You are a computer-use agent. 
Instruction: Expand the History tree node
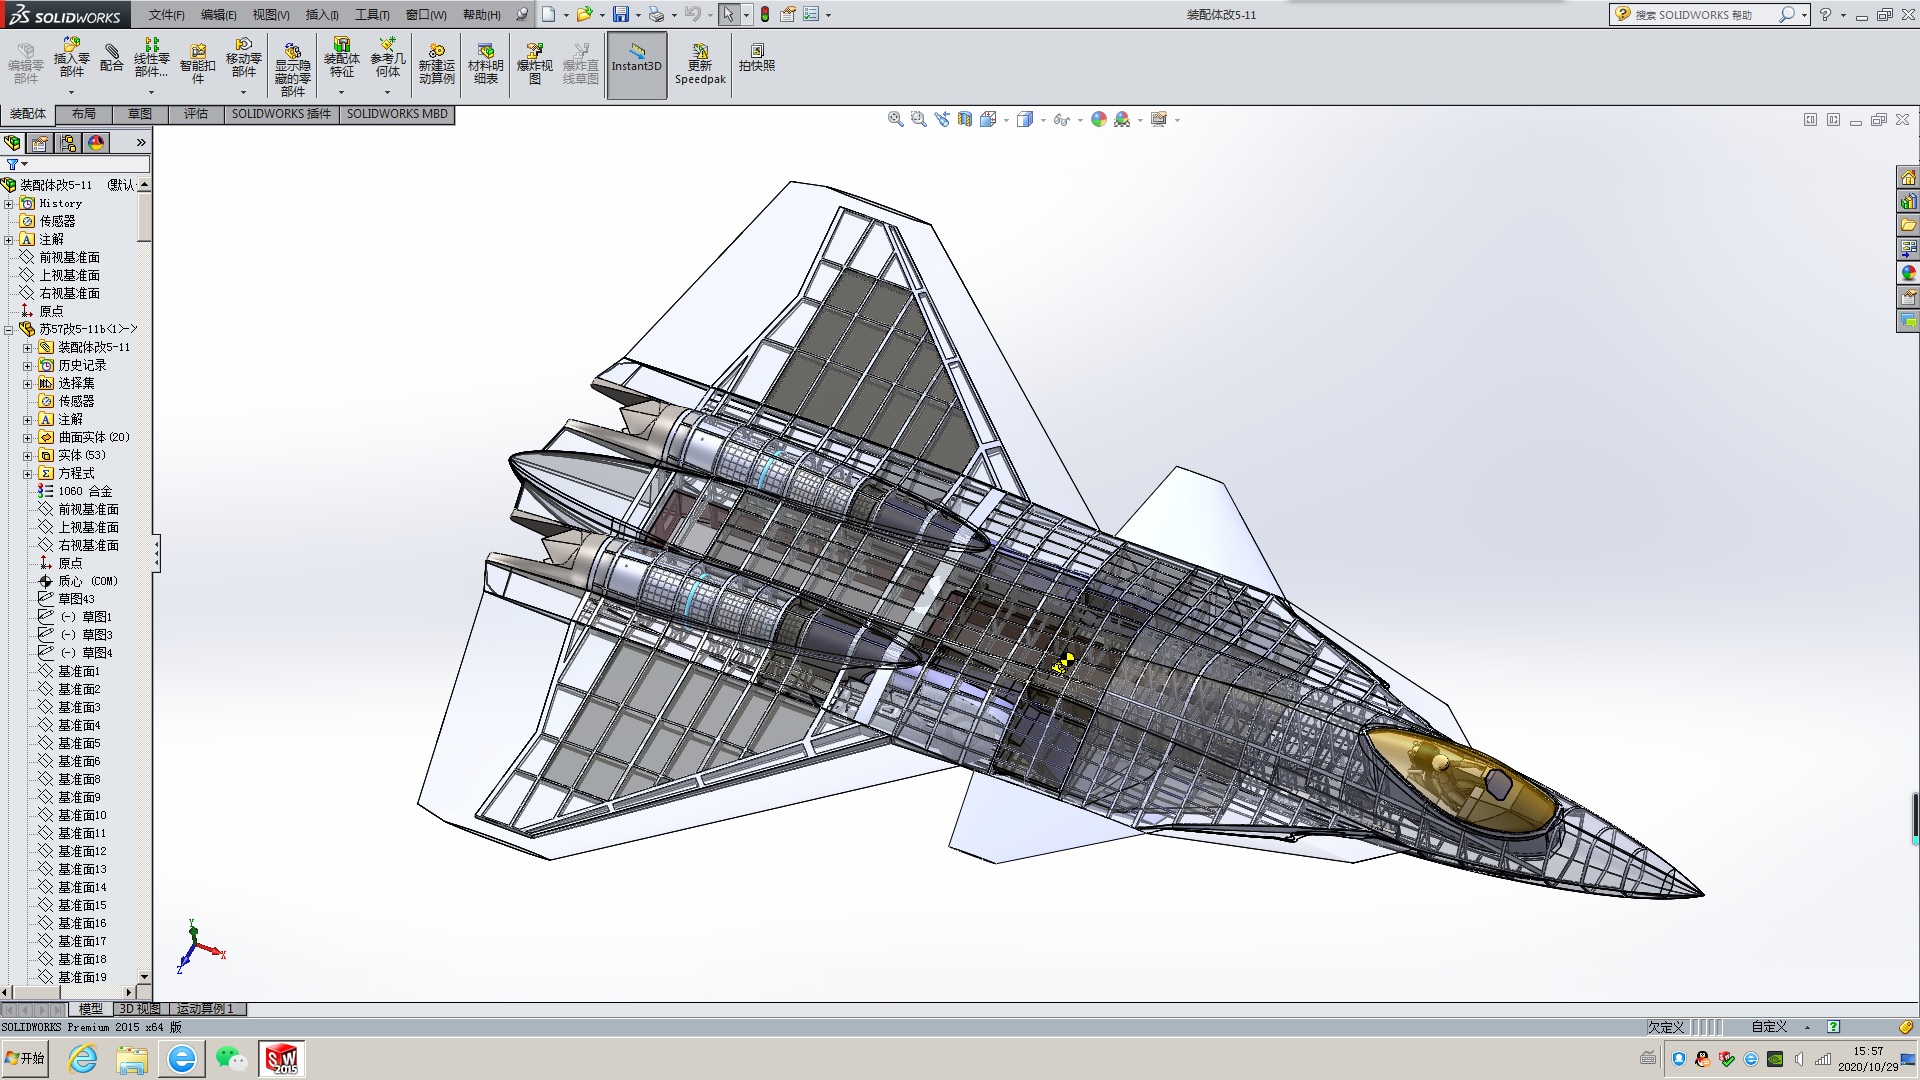tap(9, 204)
